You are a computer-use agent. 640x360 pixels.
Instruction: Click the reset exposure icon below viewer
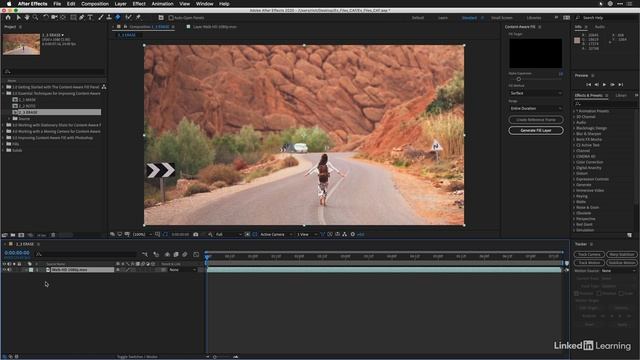tap(353, 234)
